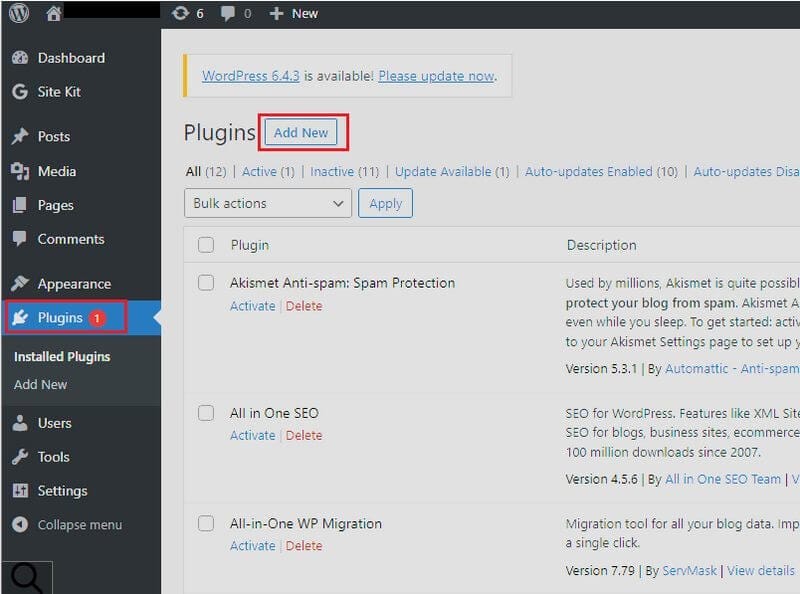Click the Apply bulk action button
The width and height of the screenshot is (800, 594).
point(386,203)
